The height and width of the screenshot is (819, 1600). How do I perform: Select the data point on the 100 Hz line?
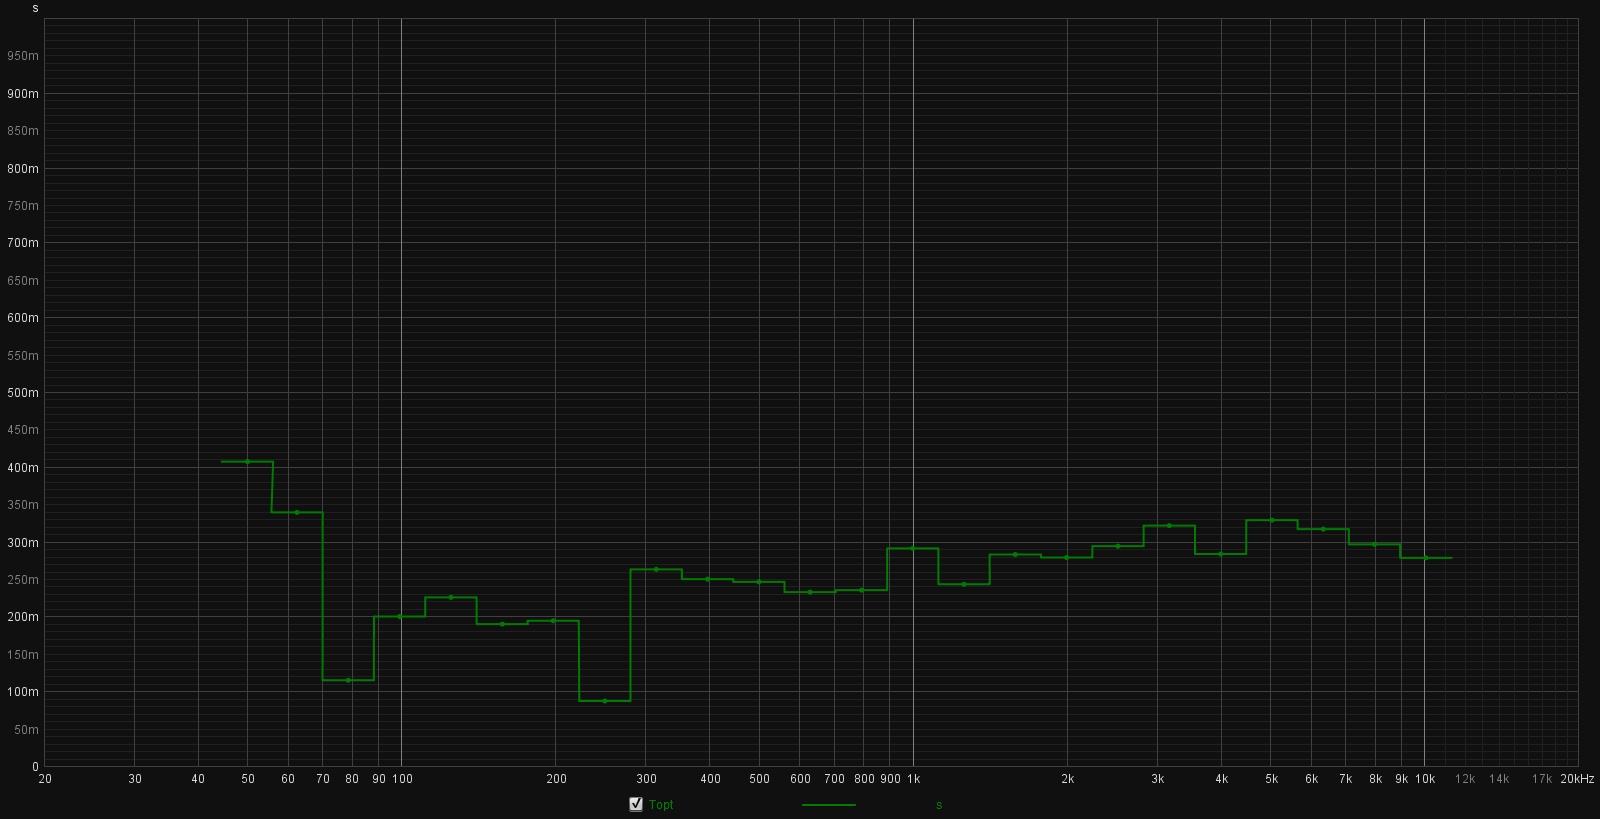[x=400, y=616]
